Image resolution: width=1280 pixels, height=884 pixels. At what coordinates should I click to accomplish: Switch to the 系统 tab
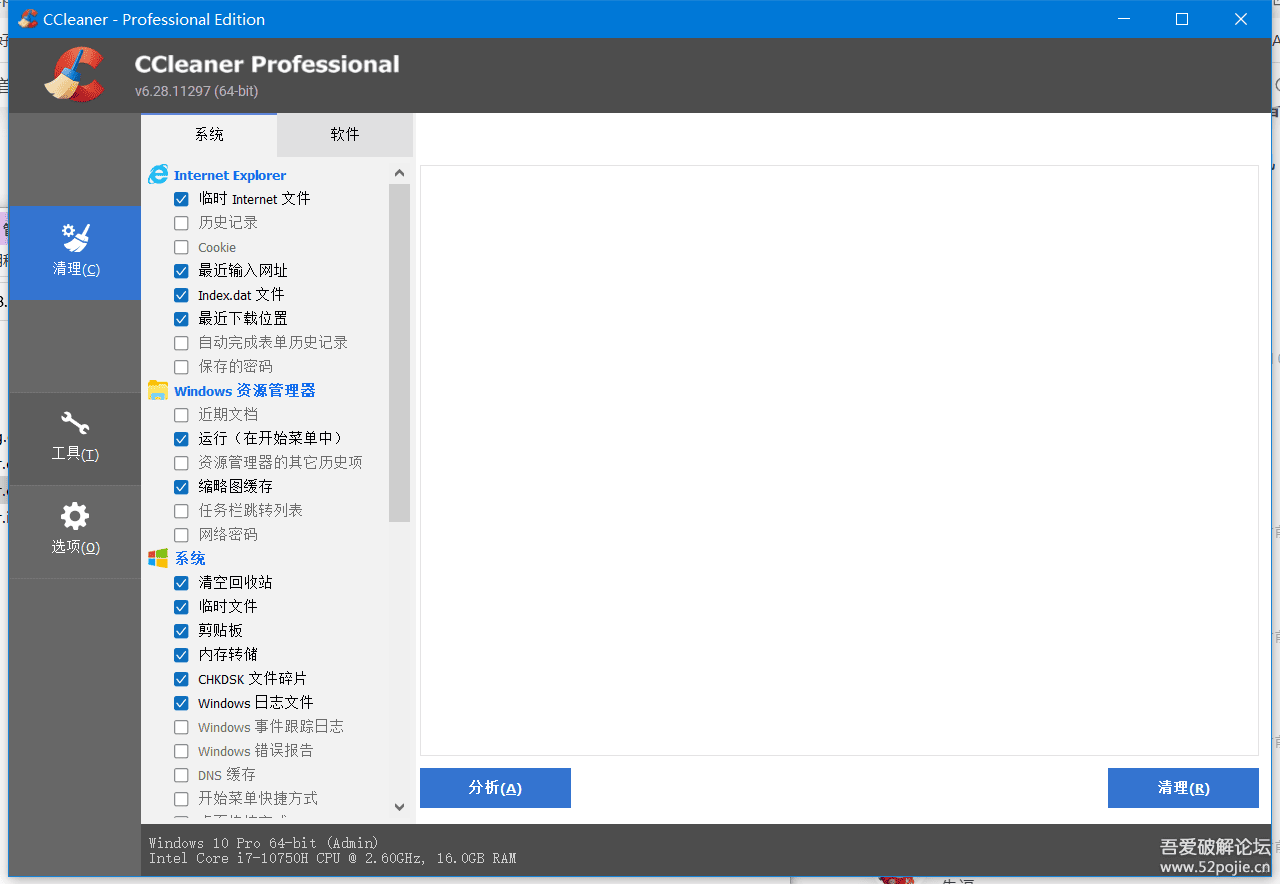pyautogui.click(x=209, y=134)
